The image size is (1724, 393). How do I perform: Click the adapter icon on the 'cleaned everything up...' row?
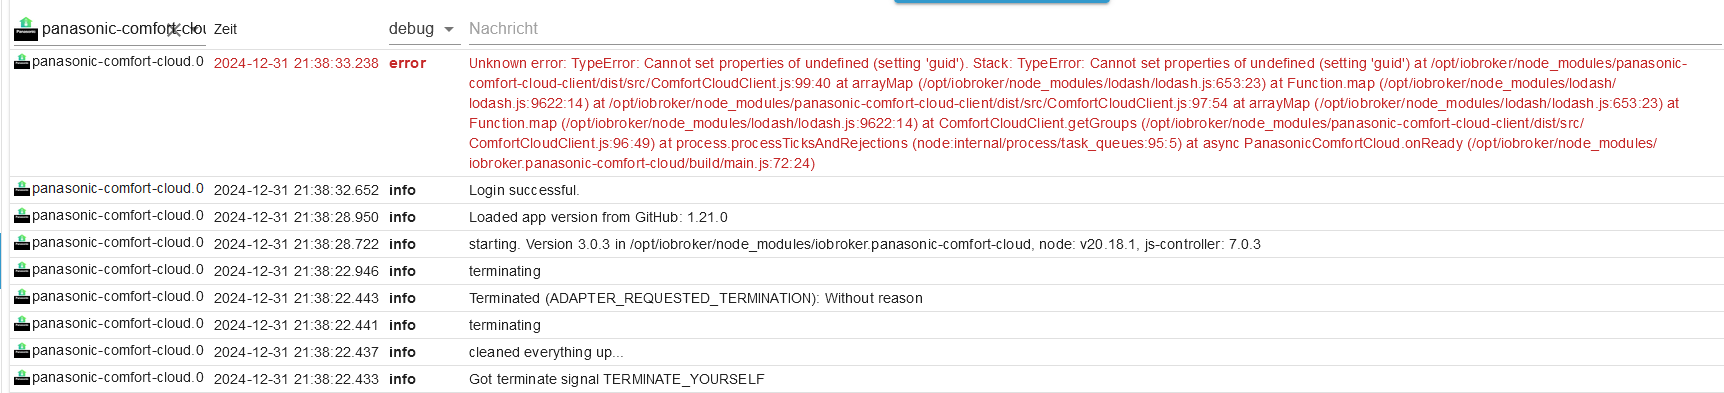click(x=21, y=351)
